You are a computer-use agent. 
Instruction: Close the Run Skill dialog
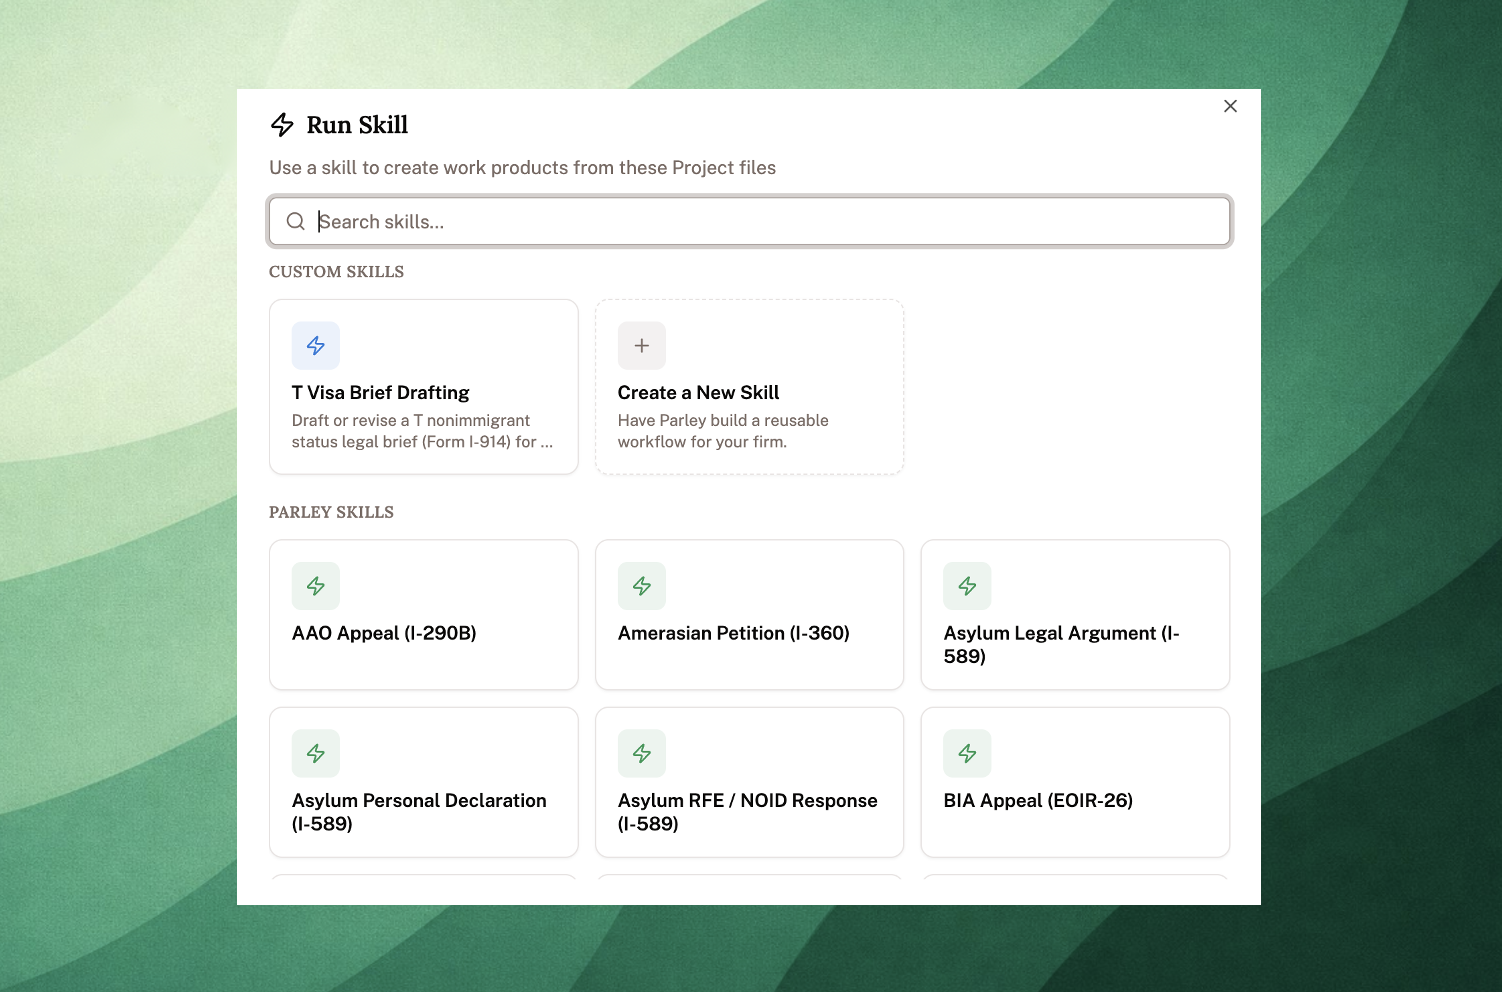tap(1230, 106)
